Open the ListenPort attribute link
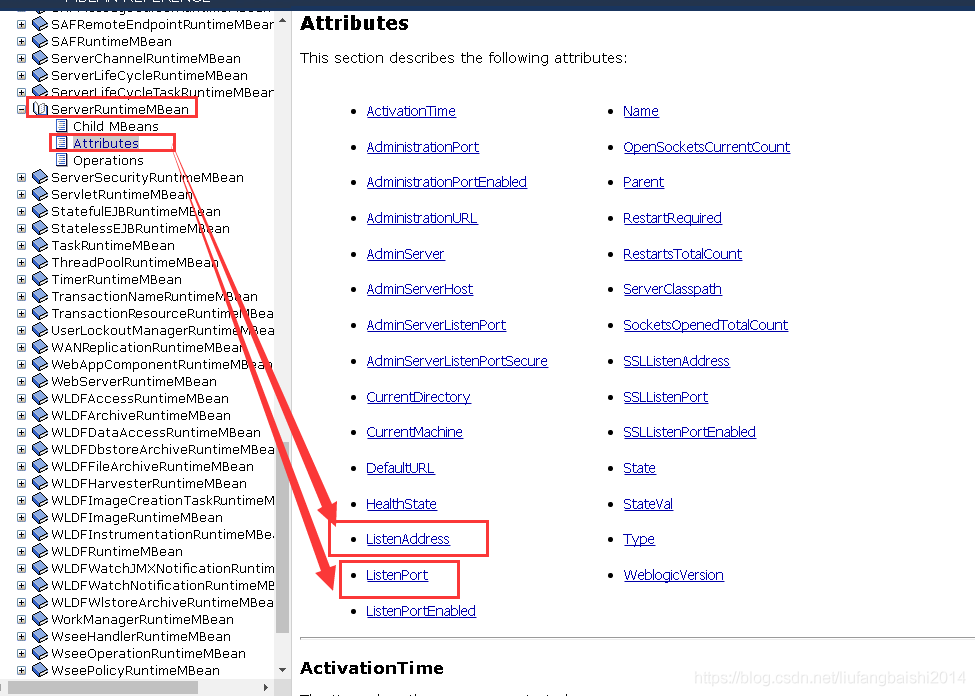The width and height of the screenshot is (975, 696). point(397,575)
